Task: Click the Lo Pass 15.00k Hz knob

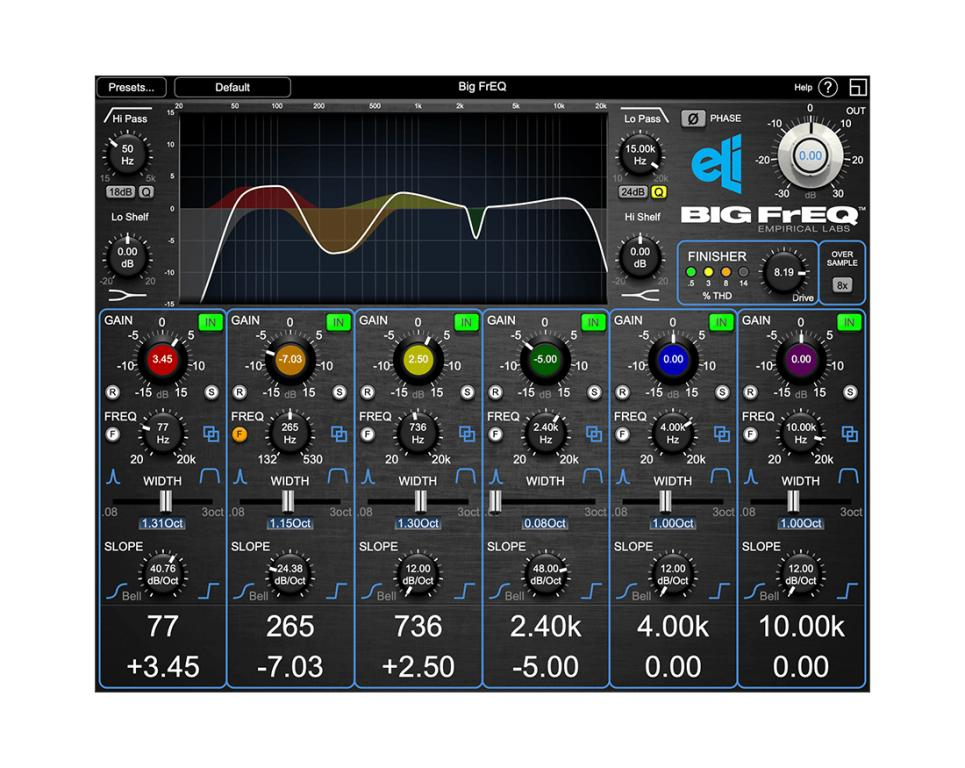Action: click(x=640, y=154)
